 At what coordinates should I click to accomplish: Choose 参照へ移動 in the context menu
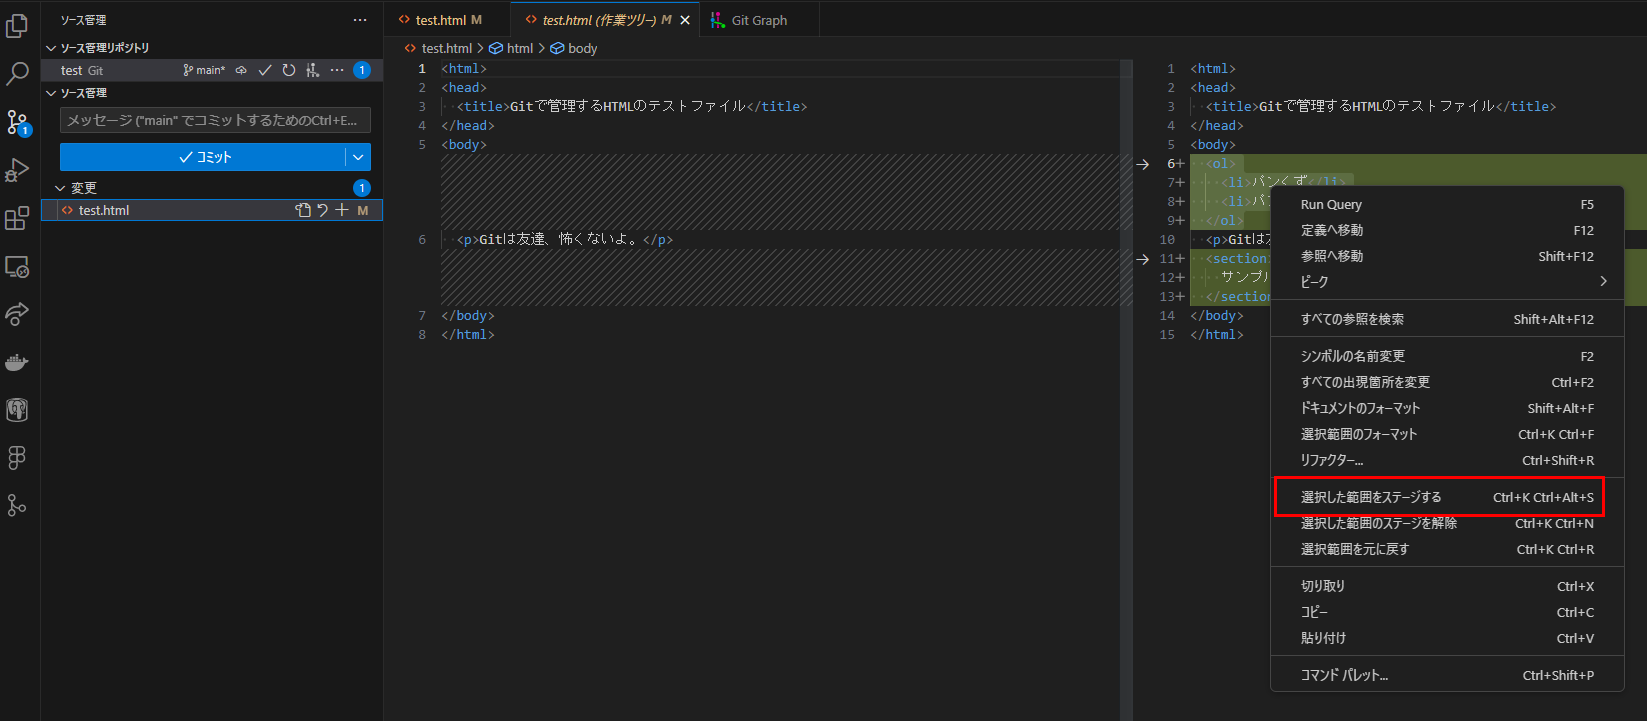1447,256
